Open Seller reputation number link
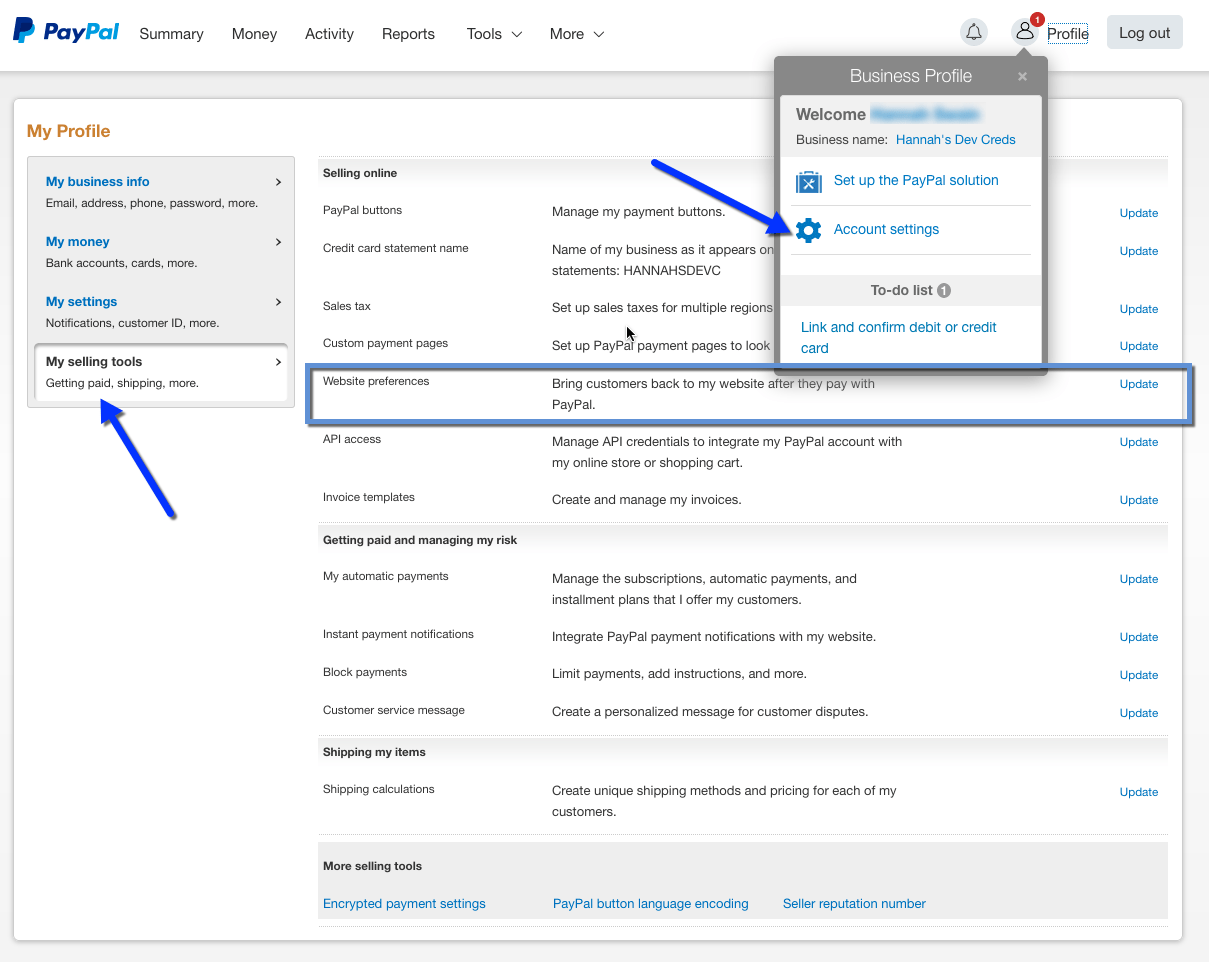 click(854, 904)
